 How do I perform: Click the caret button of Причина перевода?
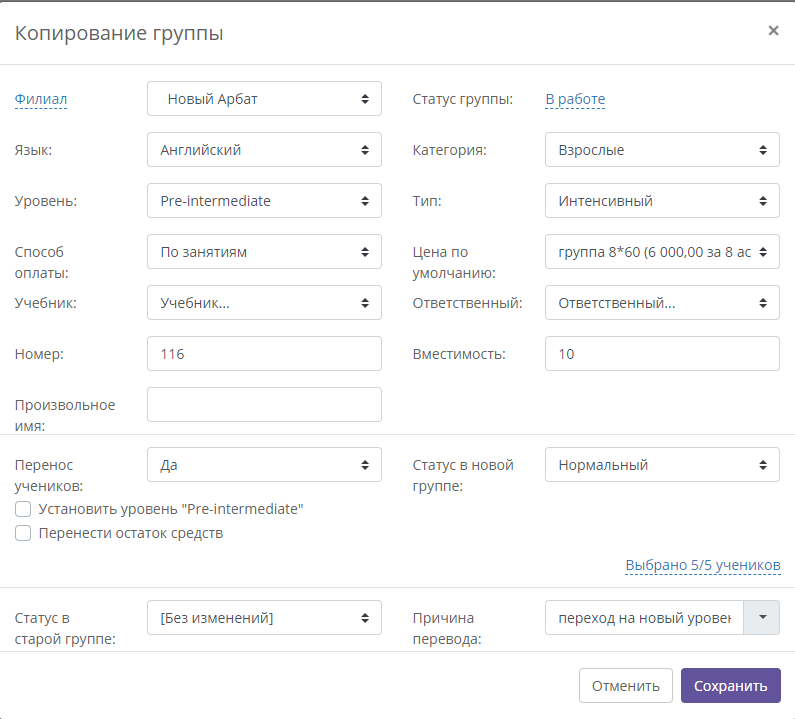(762, 618)
